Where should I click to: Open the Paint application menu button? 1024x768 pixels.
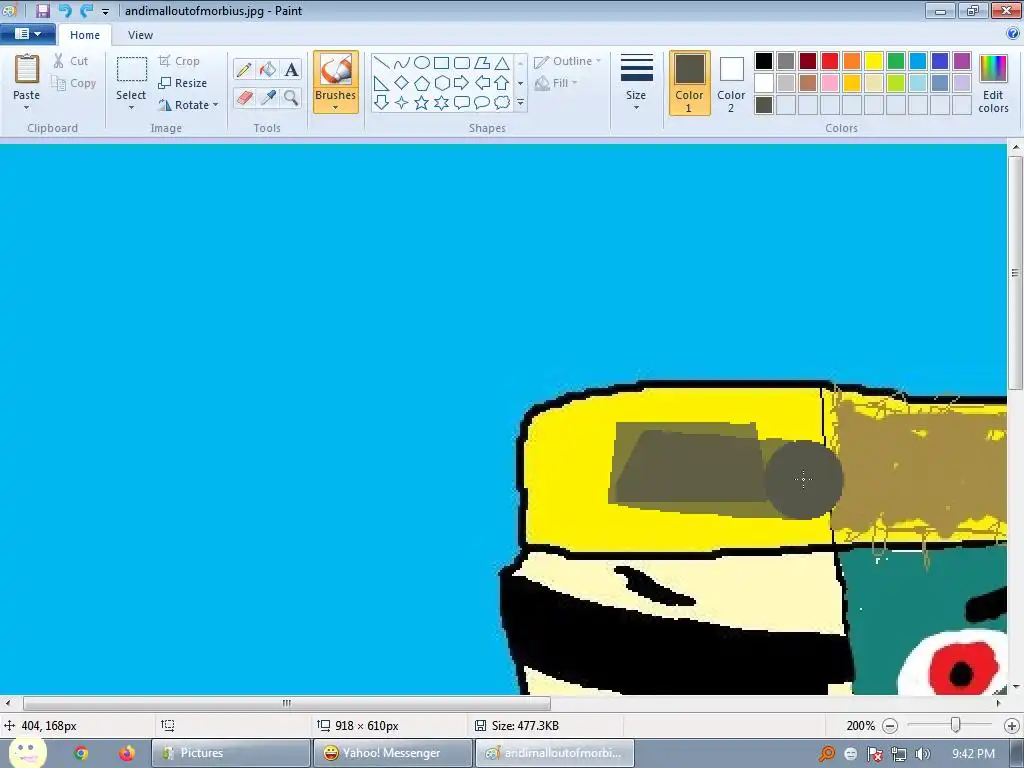tap(27, 34)
